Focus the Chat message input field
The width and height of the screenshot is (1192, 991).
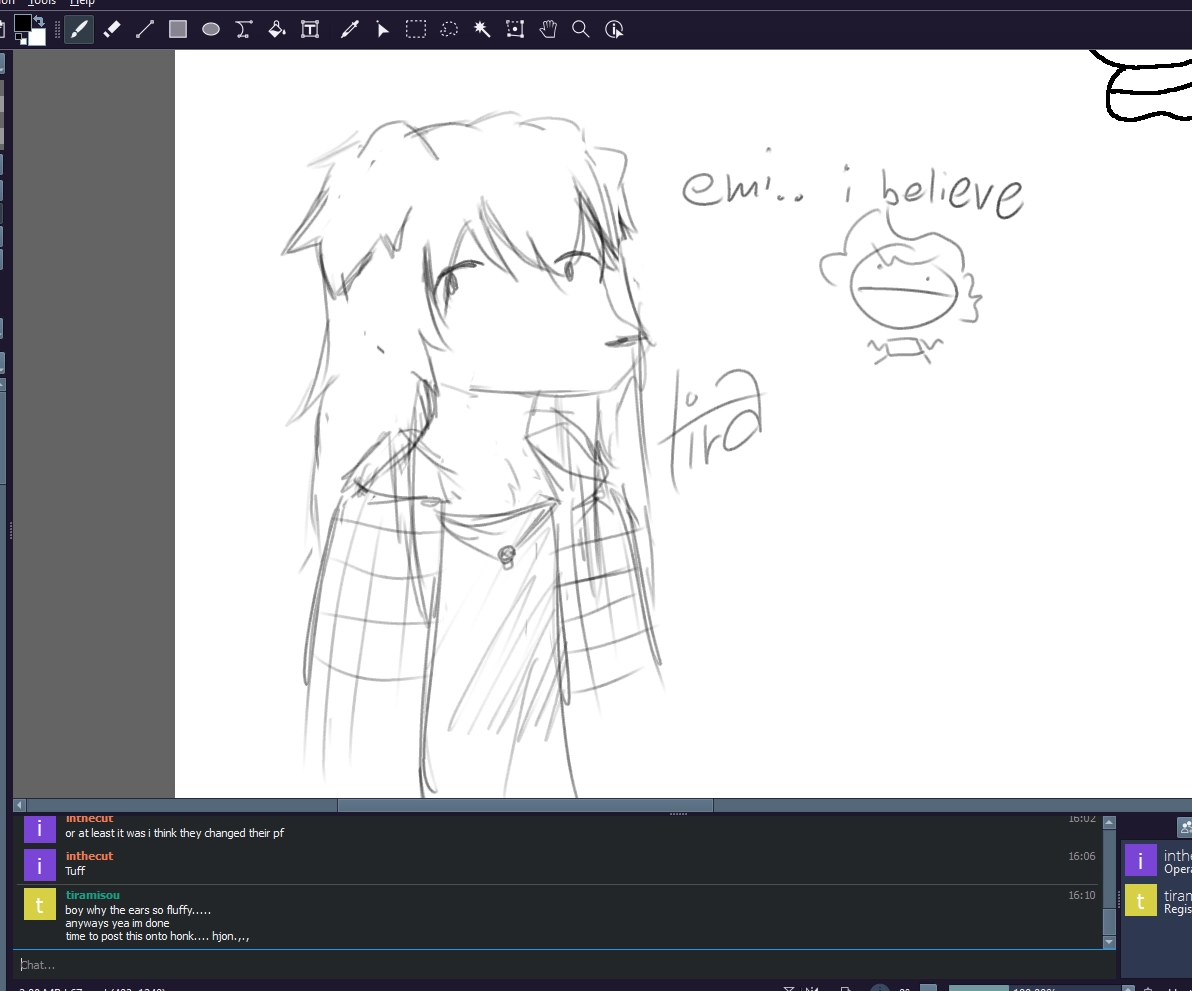click(564, 964)
